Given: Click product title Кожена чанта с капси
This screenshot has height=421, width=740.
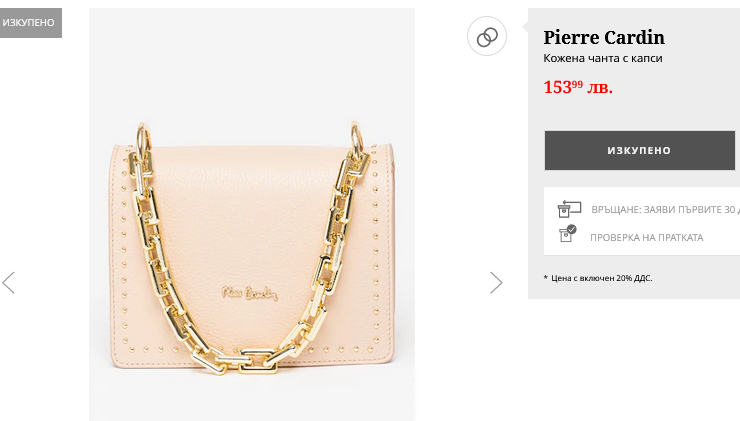Looking at the screenshot, I should [x=602, y=59].
